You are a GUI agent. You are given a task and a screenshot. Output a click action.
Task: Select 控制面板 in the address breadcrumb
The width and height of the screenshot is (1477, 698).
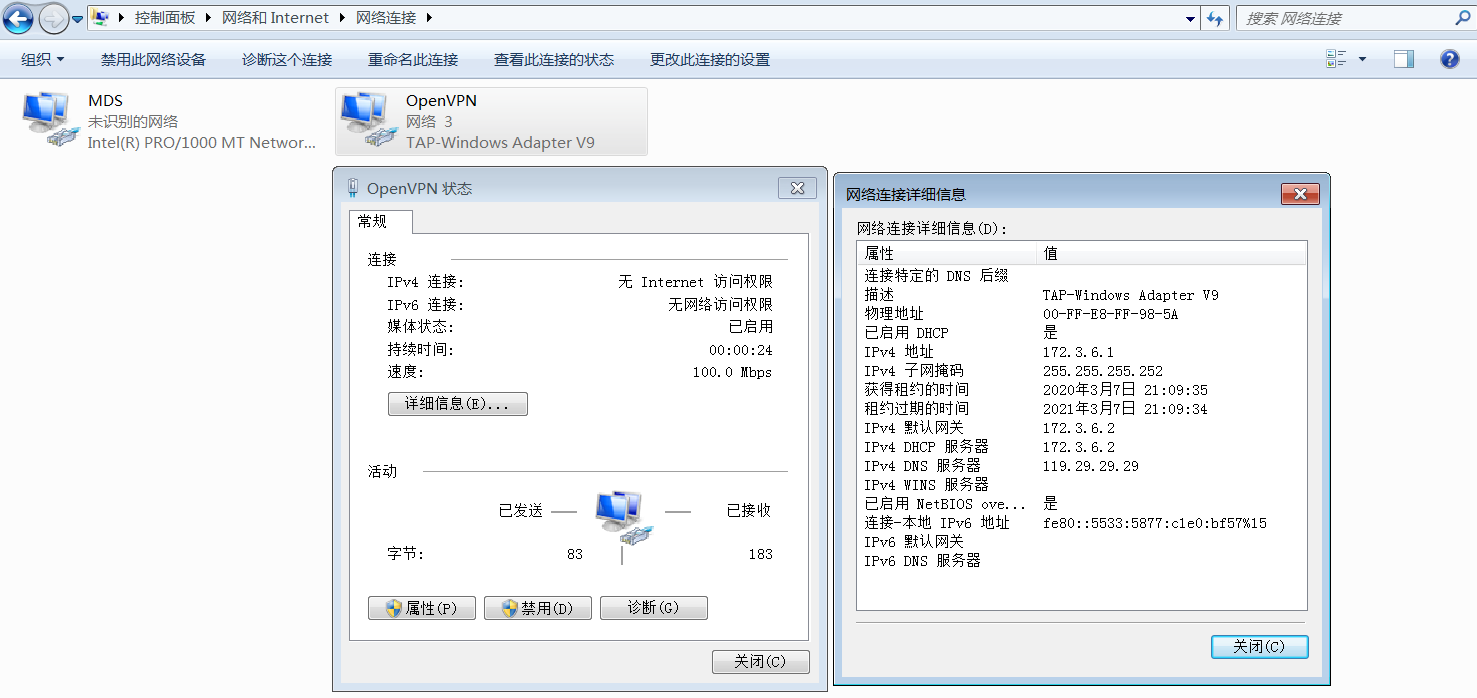165,18
